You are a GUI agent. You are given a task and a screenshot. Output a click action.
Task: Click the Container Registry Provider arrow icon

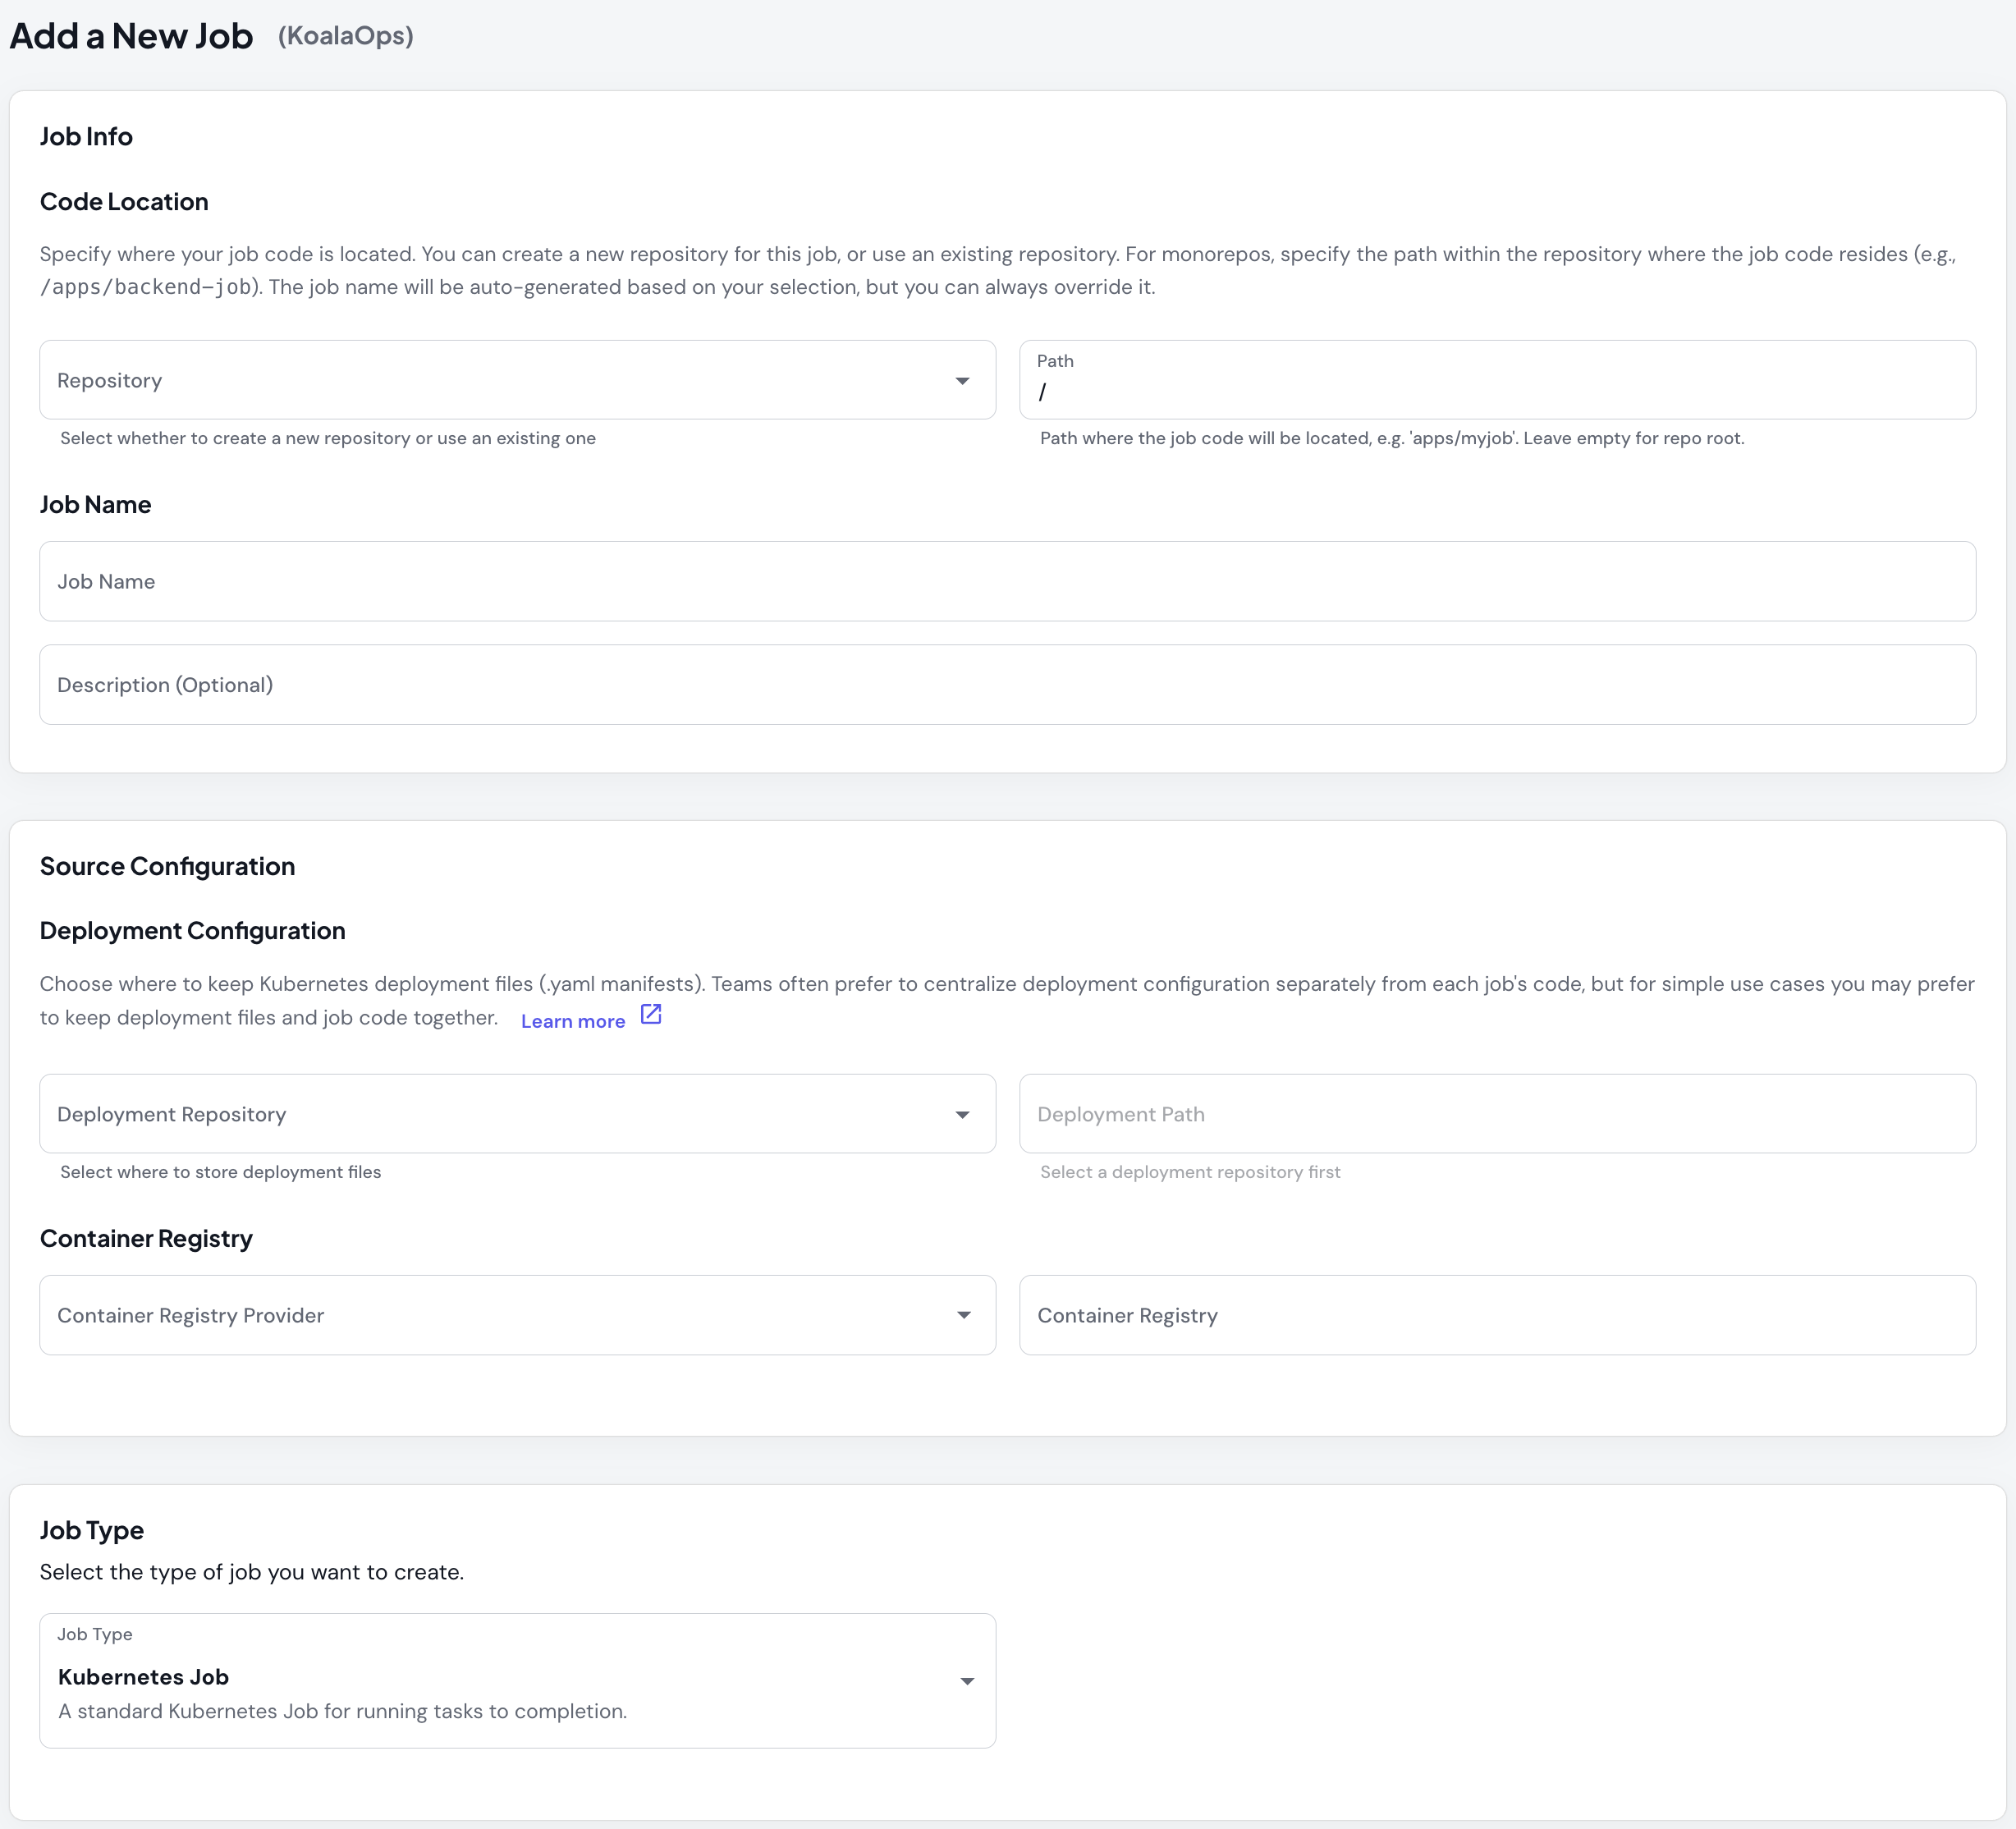pyautogui.click(x=962, y=1315)
